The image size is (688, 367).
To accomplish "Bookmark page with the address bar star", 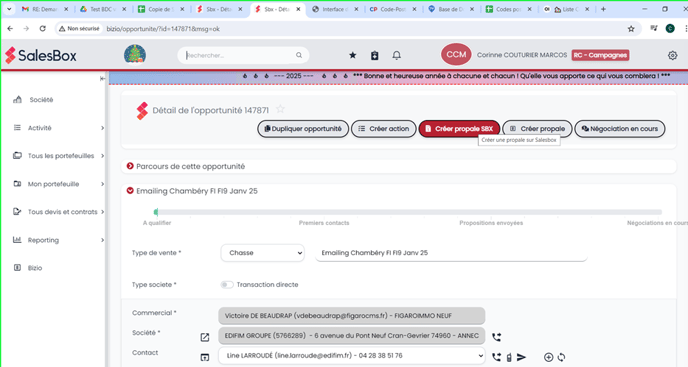I will point(631,29).
